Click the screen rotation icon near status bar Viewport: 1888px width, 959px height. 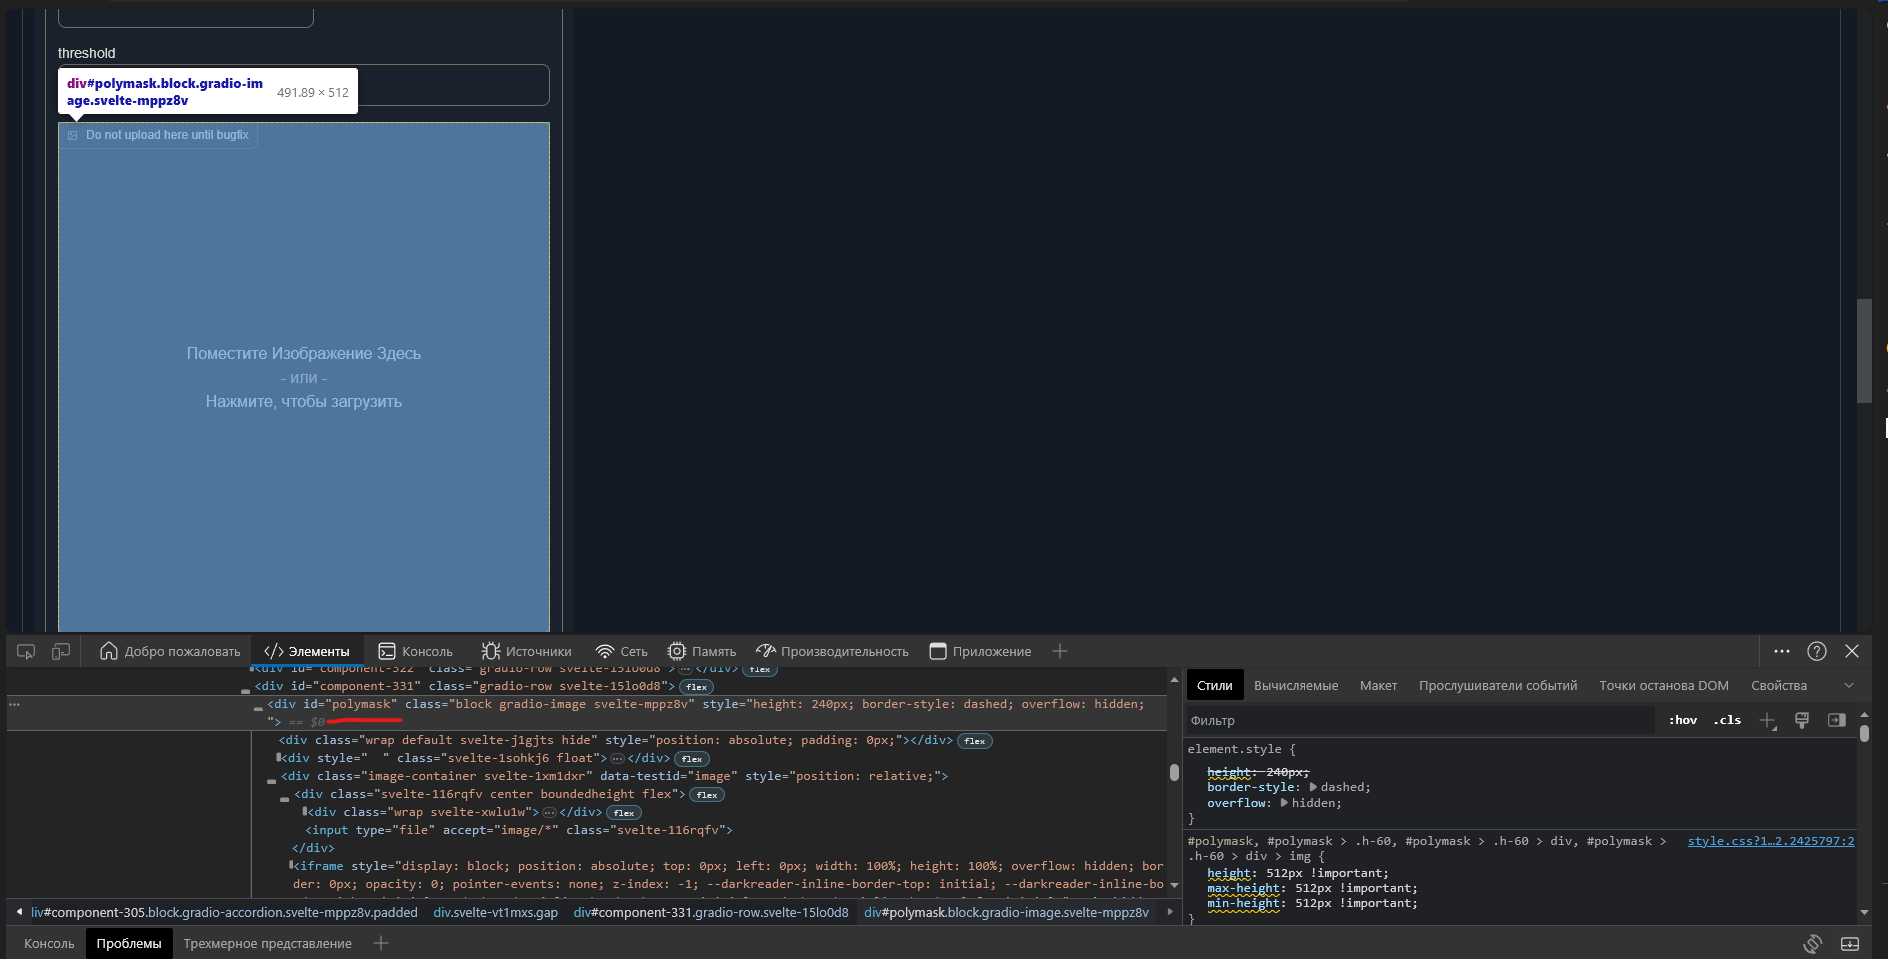[x=1813, y=943]
